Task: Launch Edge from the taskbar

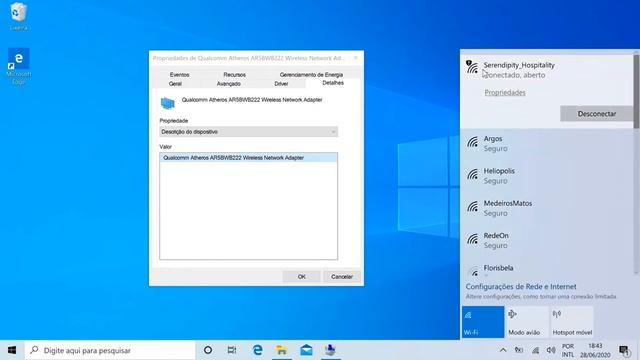Action: tap(257, 350)
